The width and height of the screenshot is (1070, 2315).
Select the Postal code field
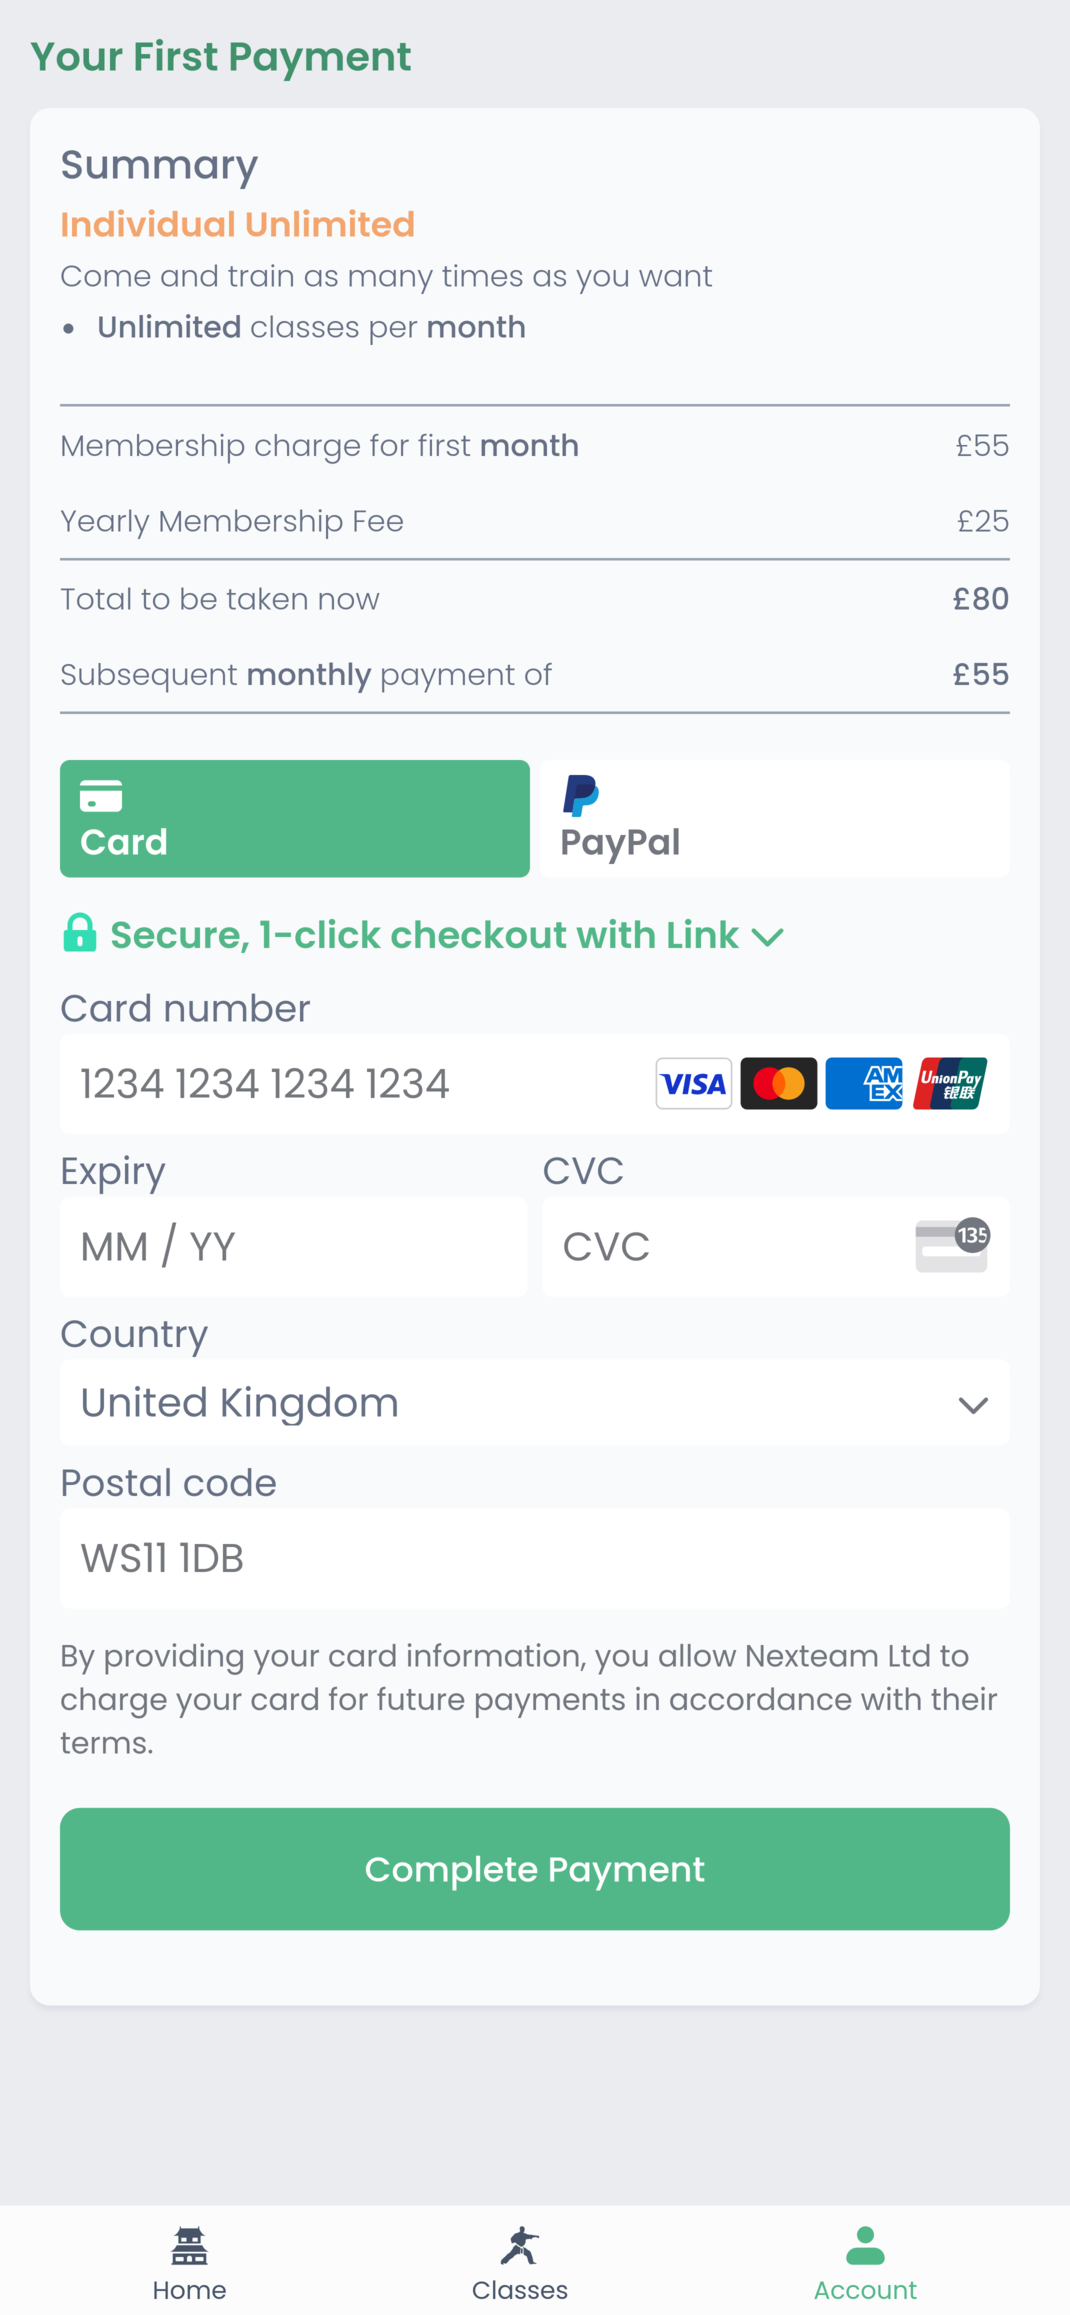(535, 1558)
